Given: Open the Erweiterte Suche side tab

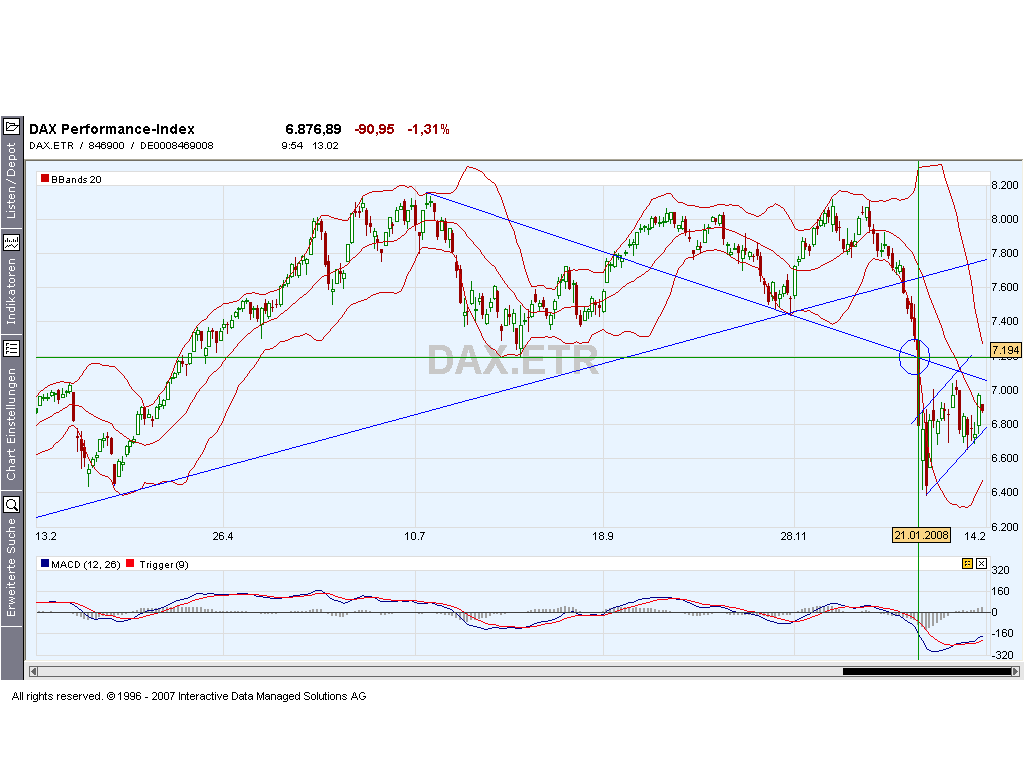Looking at the screenshot, I should point(12,567).
